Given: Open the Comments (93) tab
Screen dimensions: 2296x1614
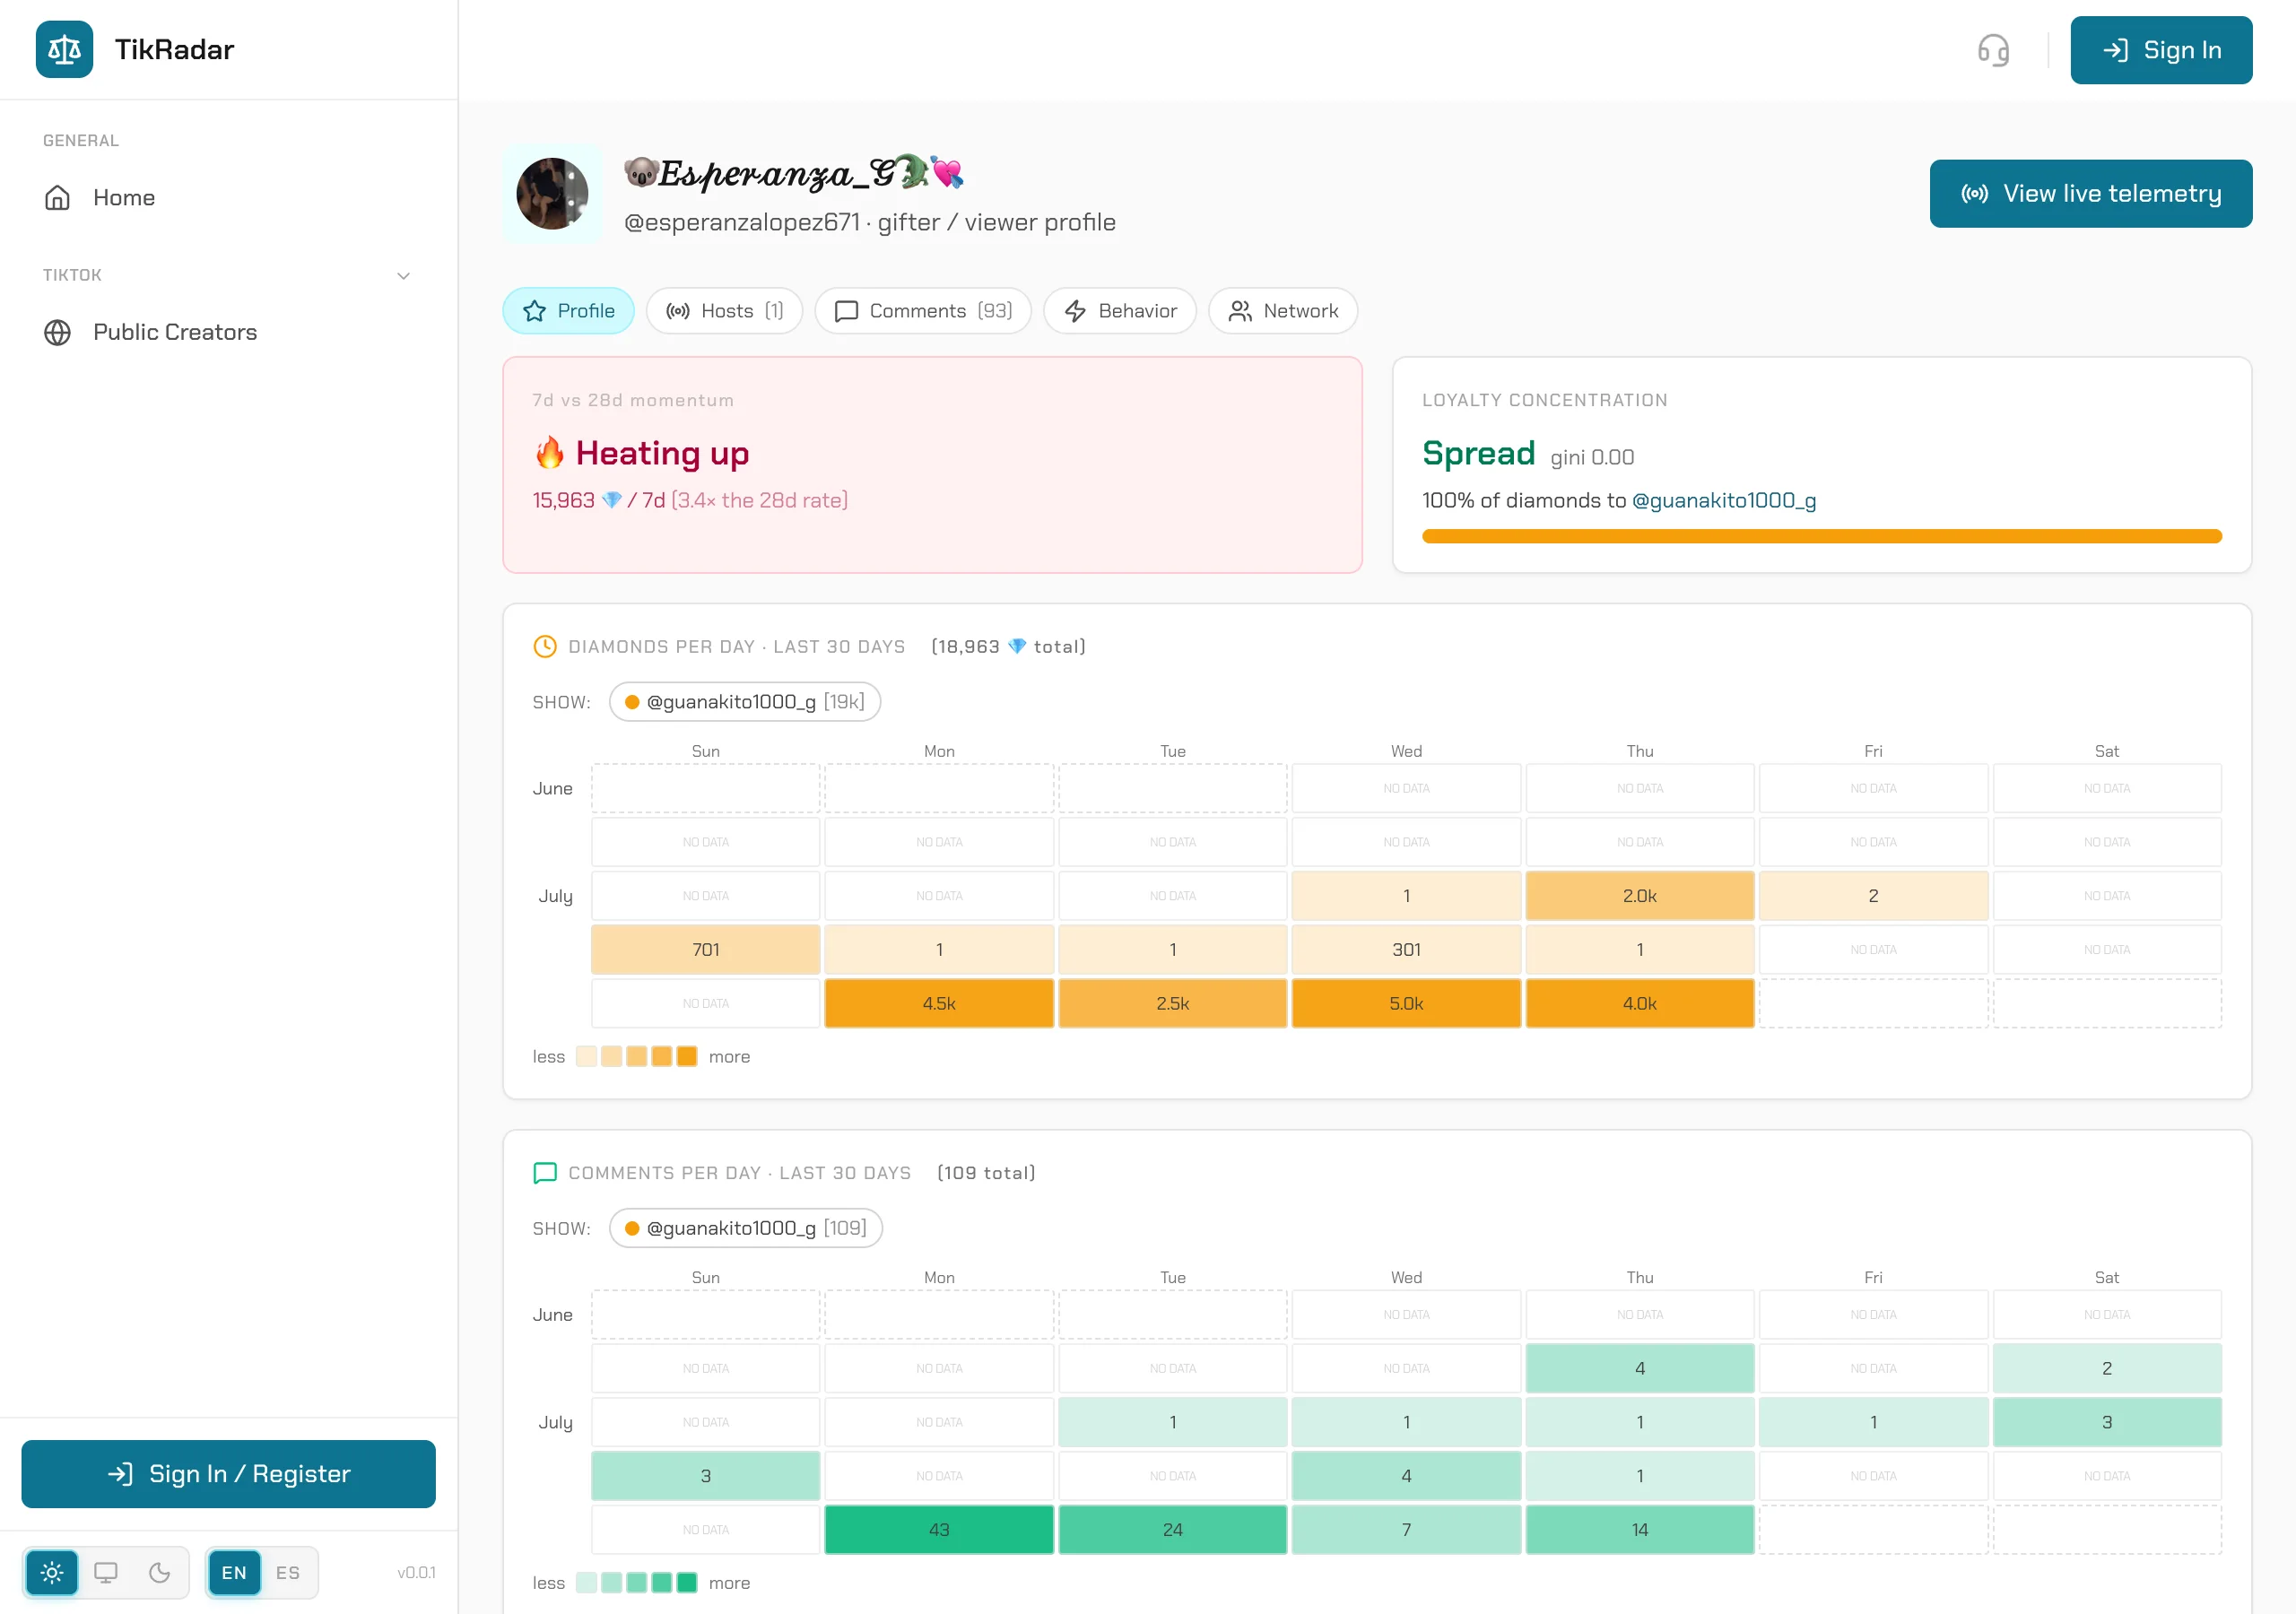Looking at the screenshot, I should 923,311.
